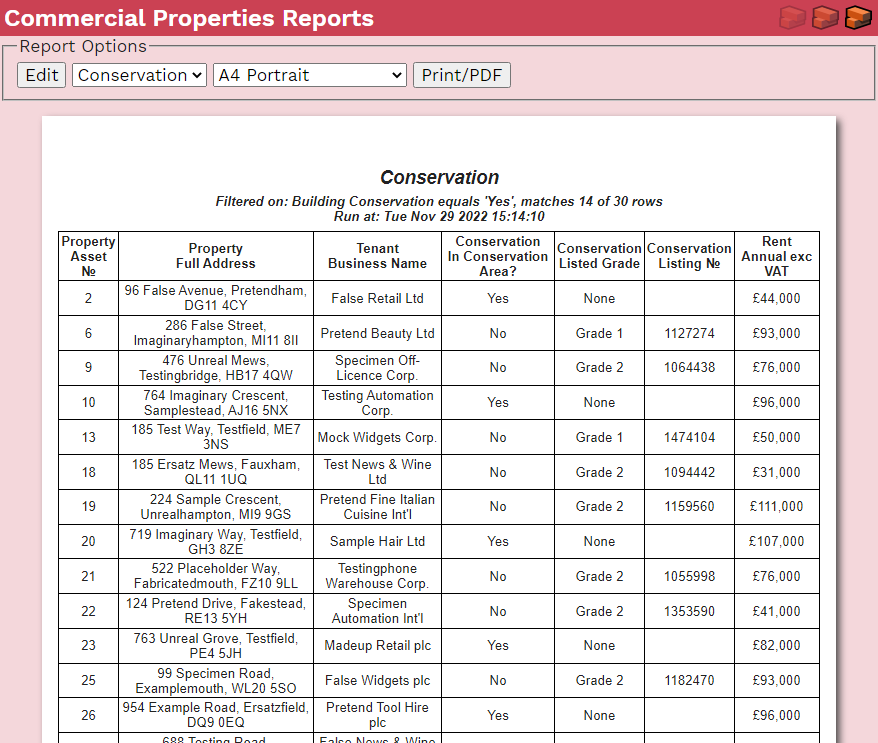Click the Commercial Properties Reports title
The image size is (878, 743).
(x=189, y=18)
